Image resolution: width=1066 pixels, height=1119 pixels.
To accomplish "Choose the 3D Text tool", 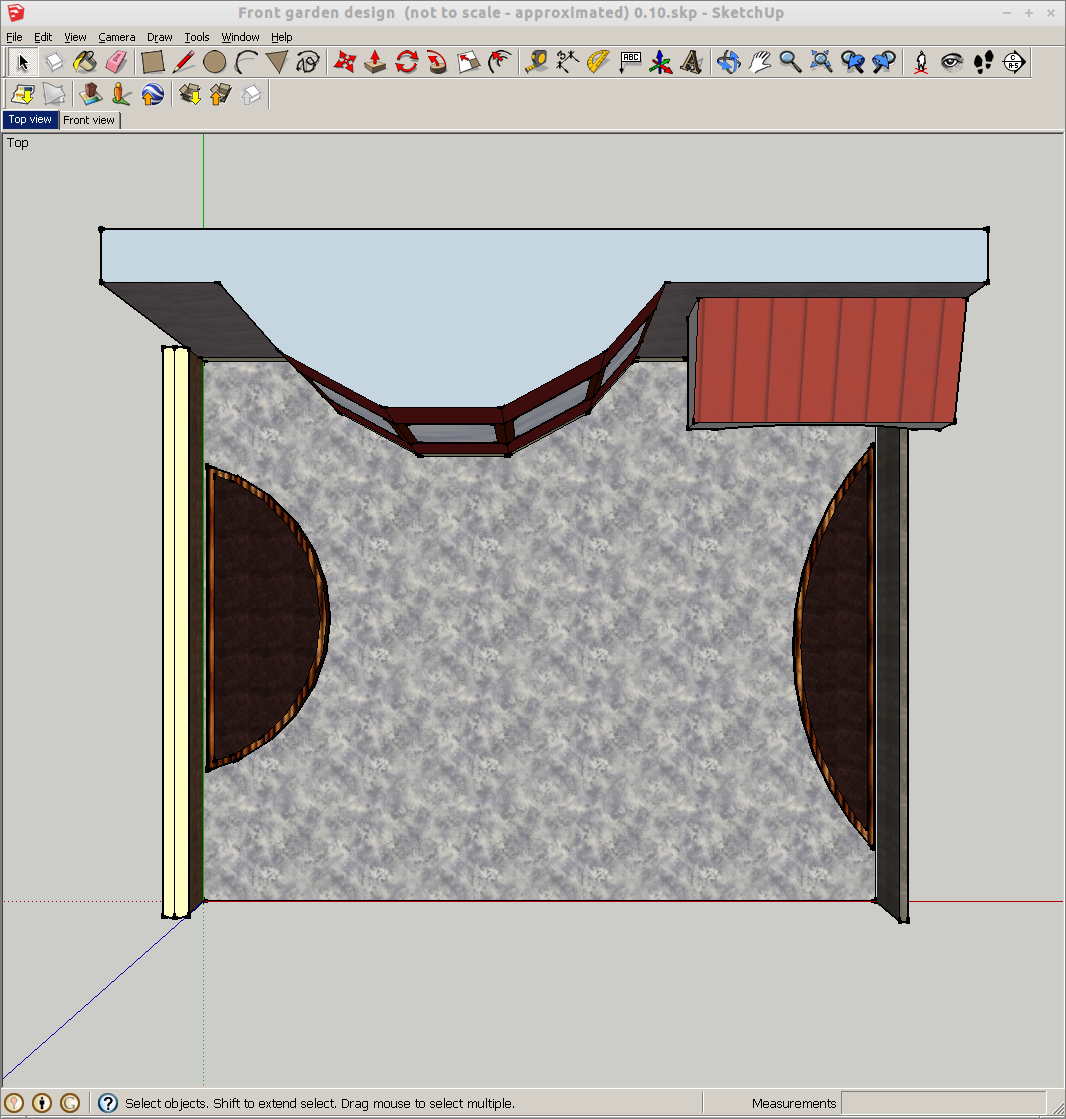I will (691, 62).
